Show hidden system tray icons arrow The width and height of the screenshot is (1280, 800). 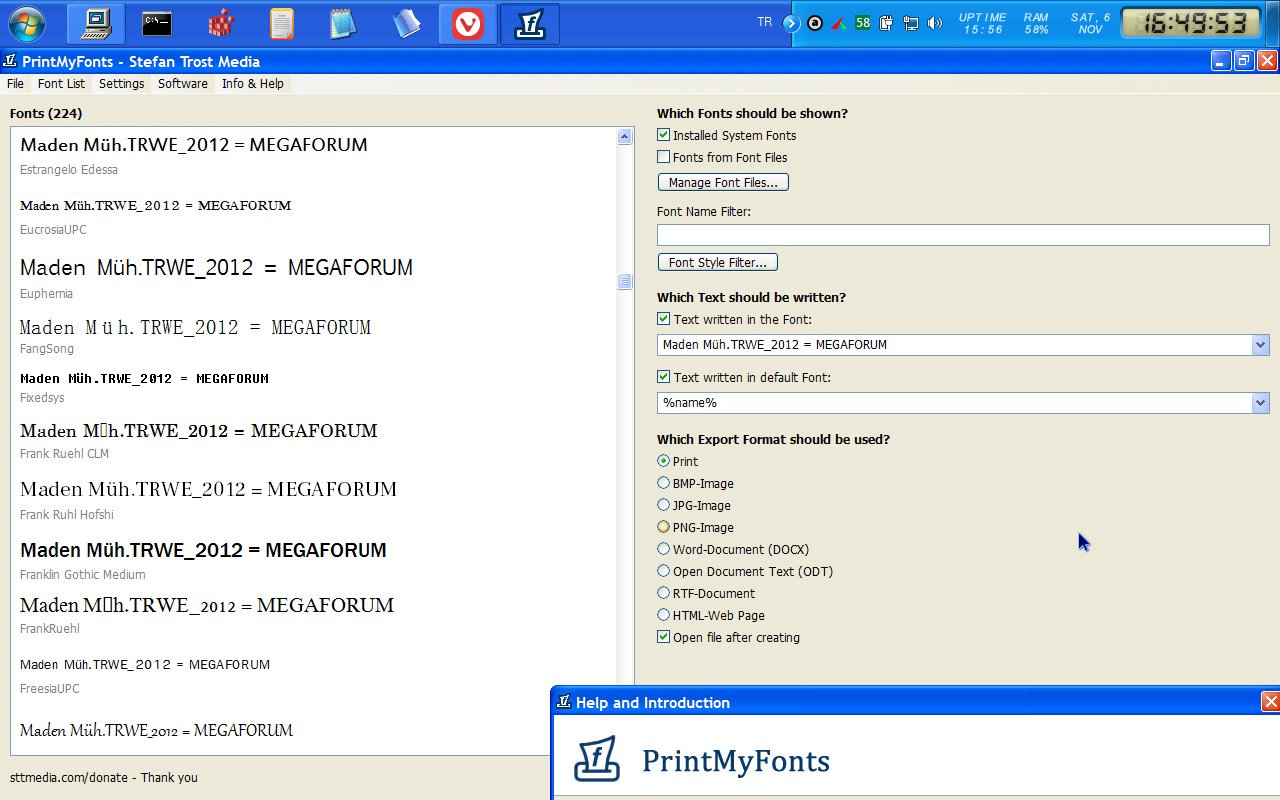point(792,23)
